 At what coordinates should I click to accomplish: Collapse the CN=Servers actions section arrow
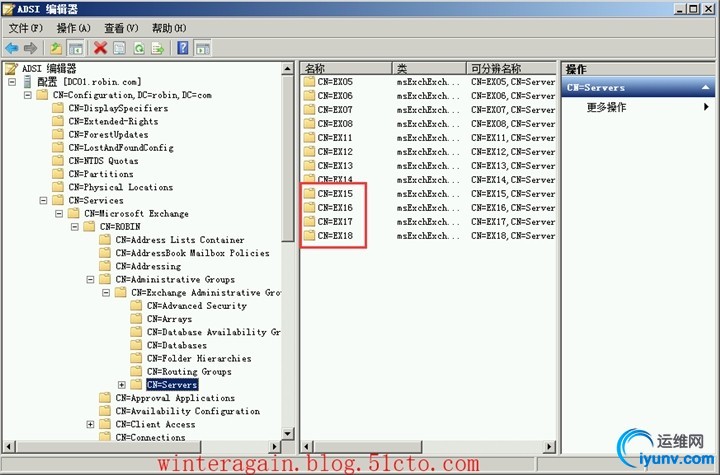click(x=705, y=87)
